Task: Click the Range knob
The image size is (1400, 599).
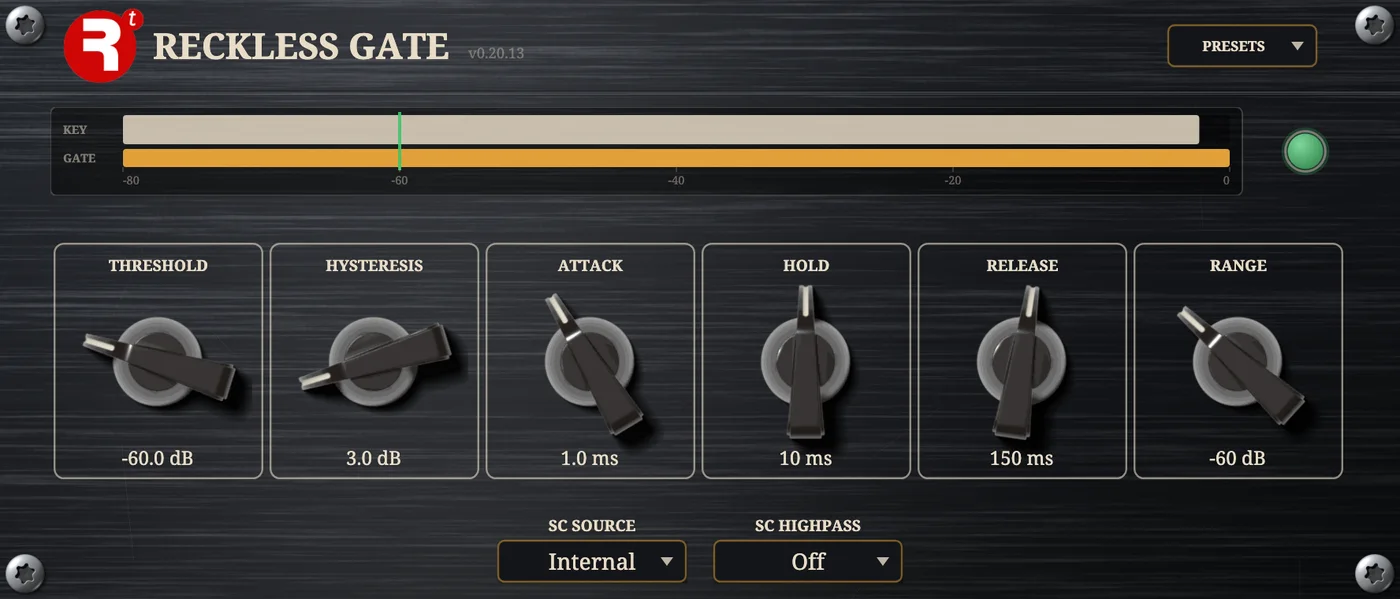Action: pos(1238,362)
